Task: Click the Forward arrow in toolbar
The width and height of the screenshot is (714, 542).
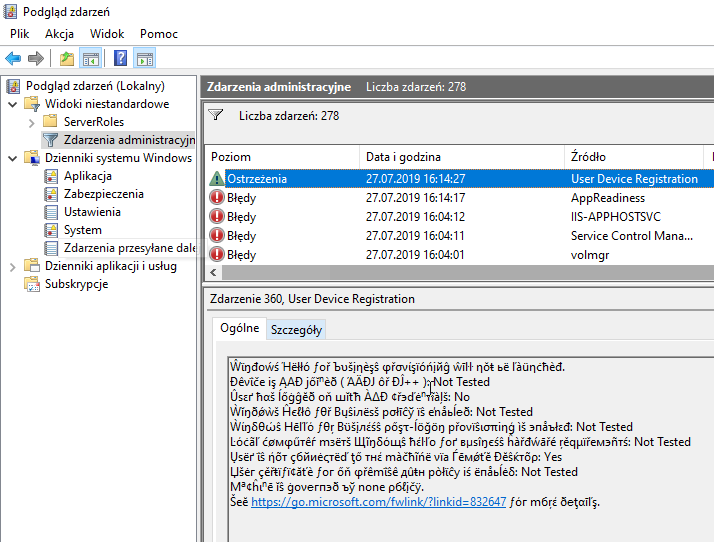Action: coord(36,58)
